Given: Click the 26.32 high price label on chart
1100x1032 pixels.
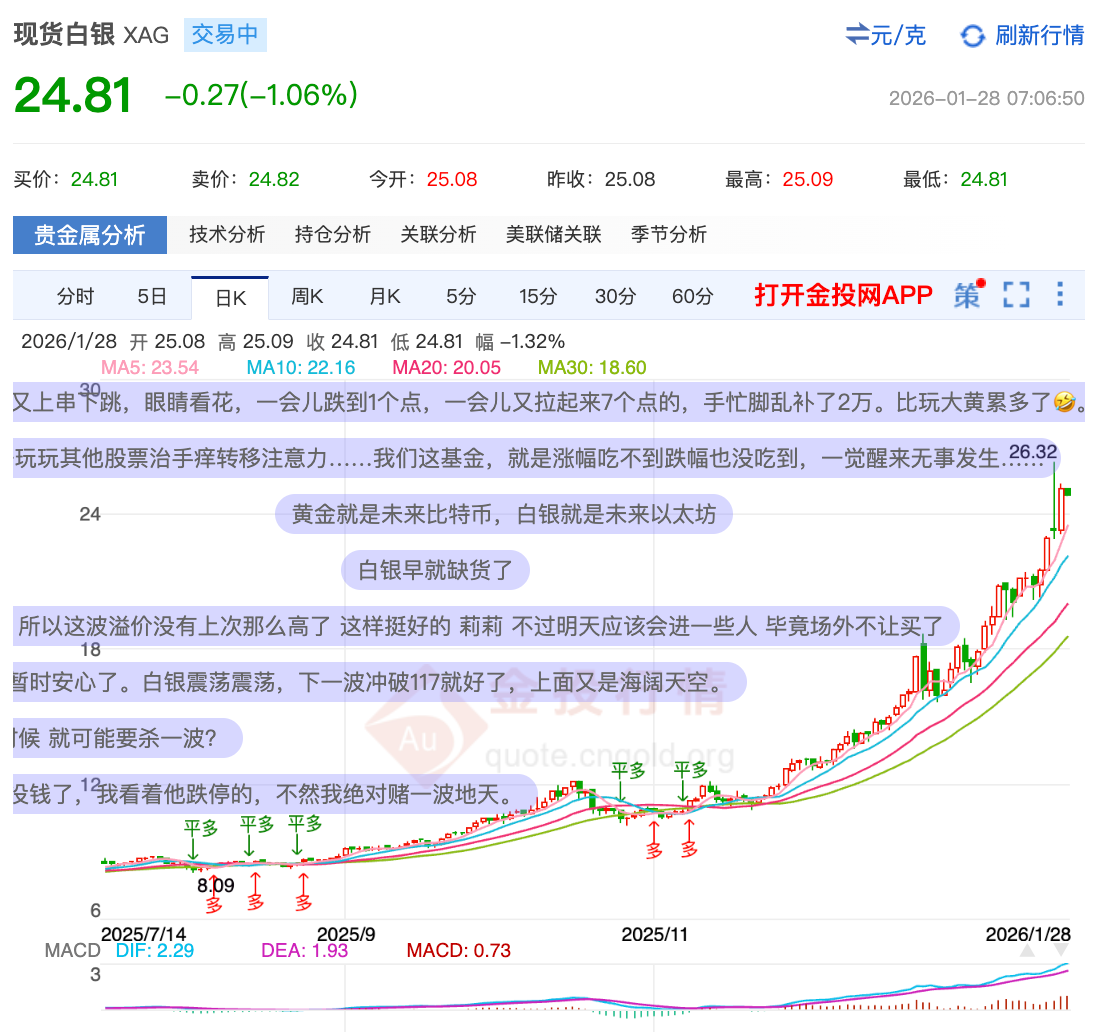Looking at the screenshot, I should pyautogui.click(x=1033, y=452).
